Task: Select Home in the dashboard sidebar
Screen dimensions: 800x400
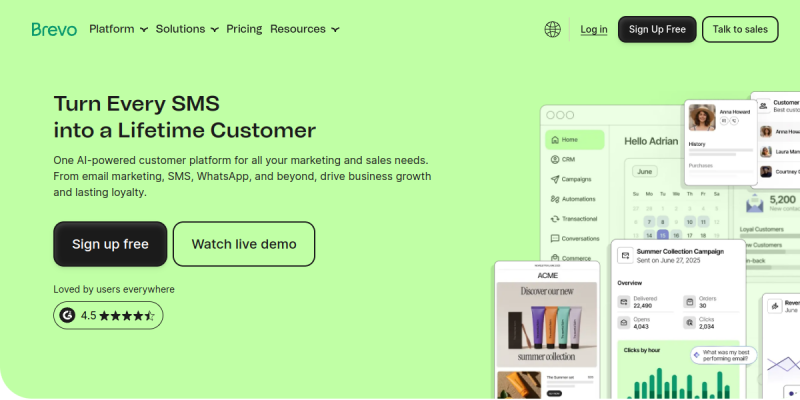Action: (574, 140)
